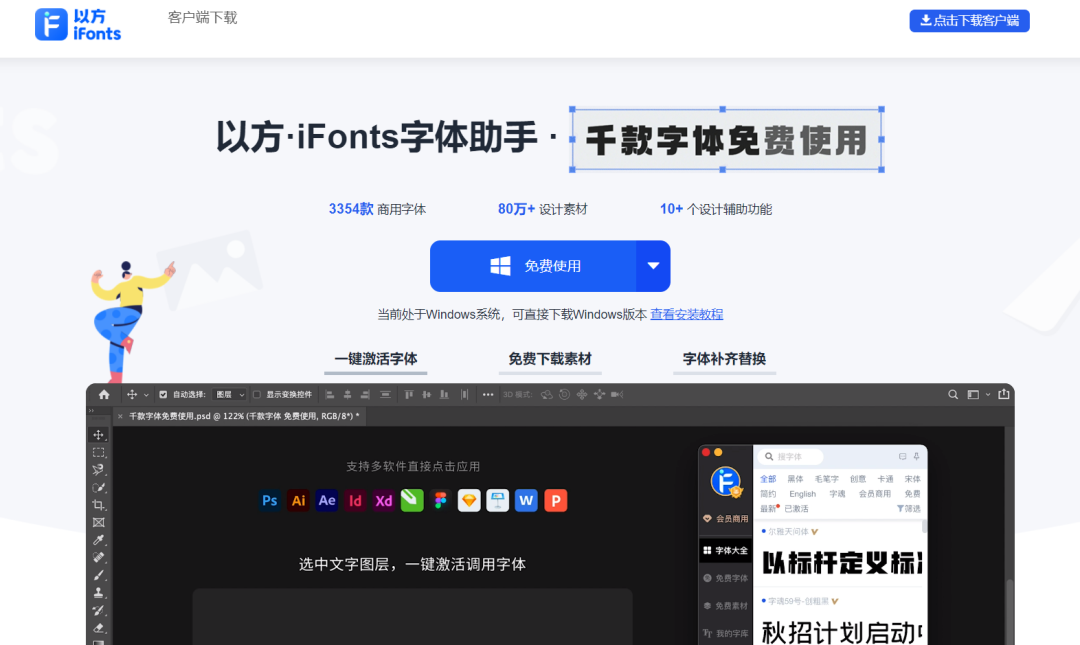Screen dimensions: 1080x645
Task: Click the iFonts logo in the header
Action: [x=78, y=25]
